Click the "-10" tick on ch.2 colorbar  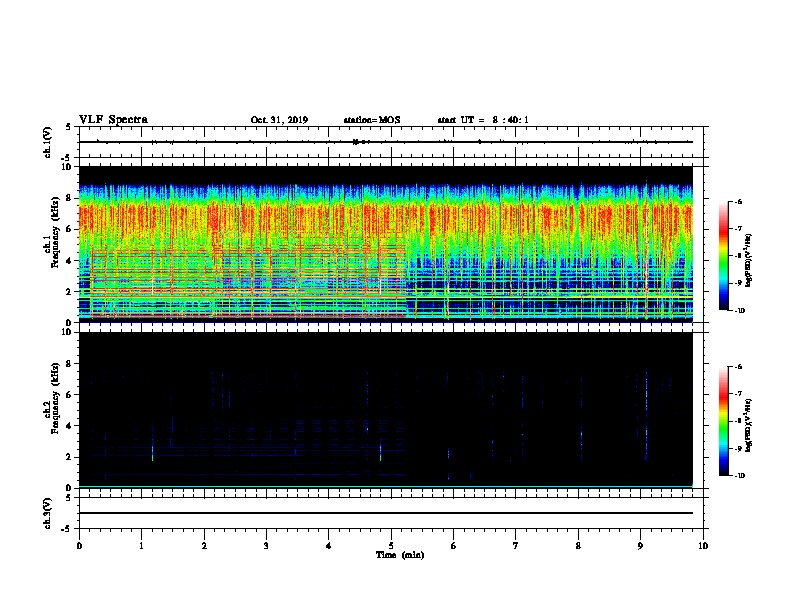click(x=740, y=475)
